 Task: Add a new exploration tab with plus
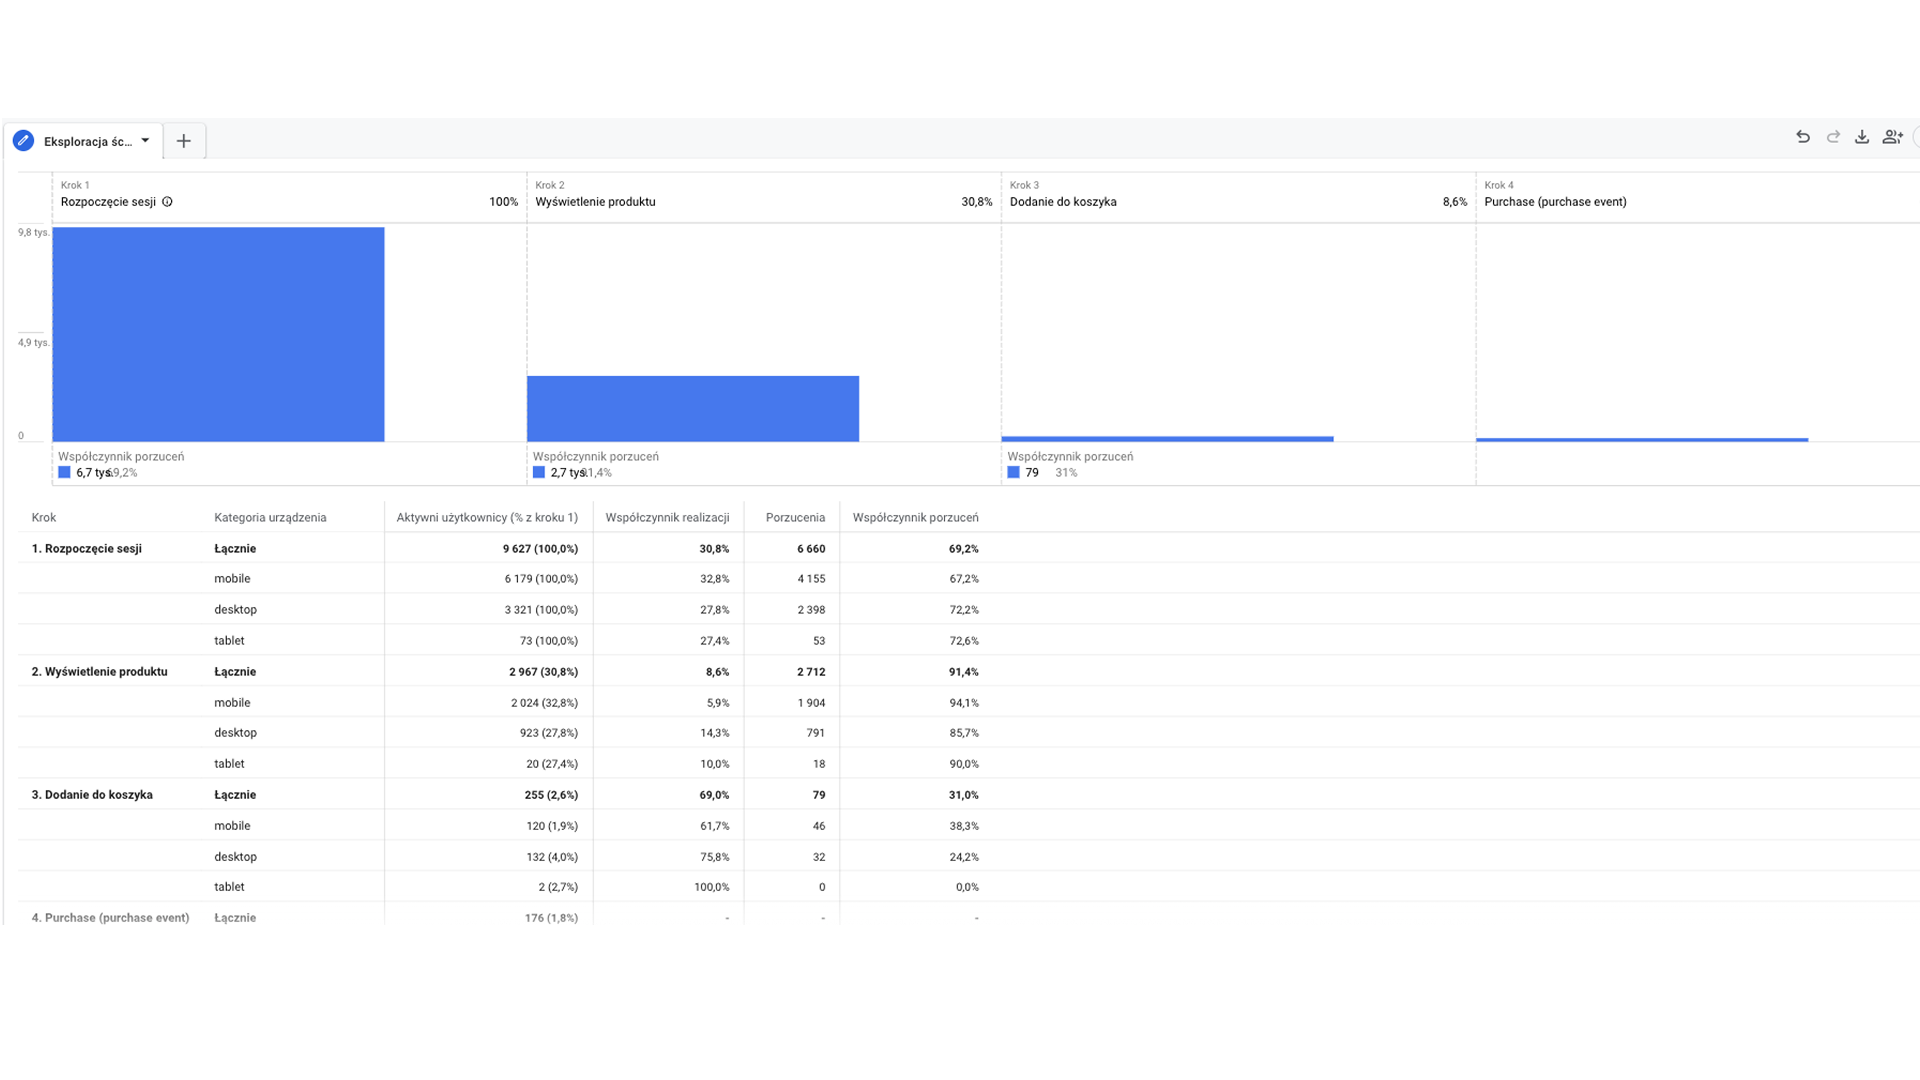(x=184, y=141)
